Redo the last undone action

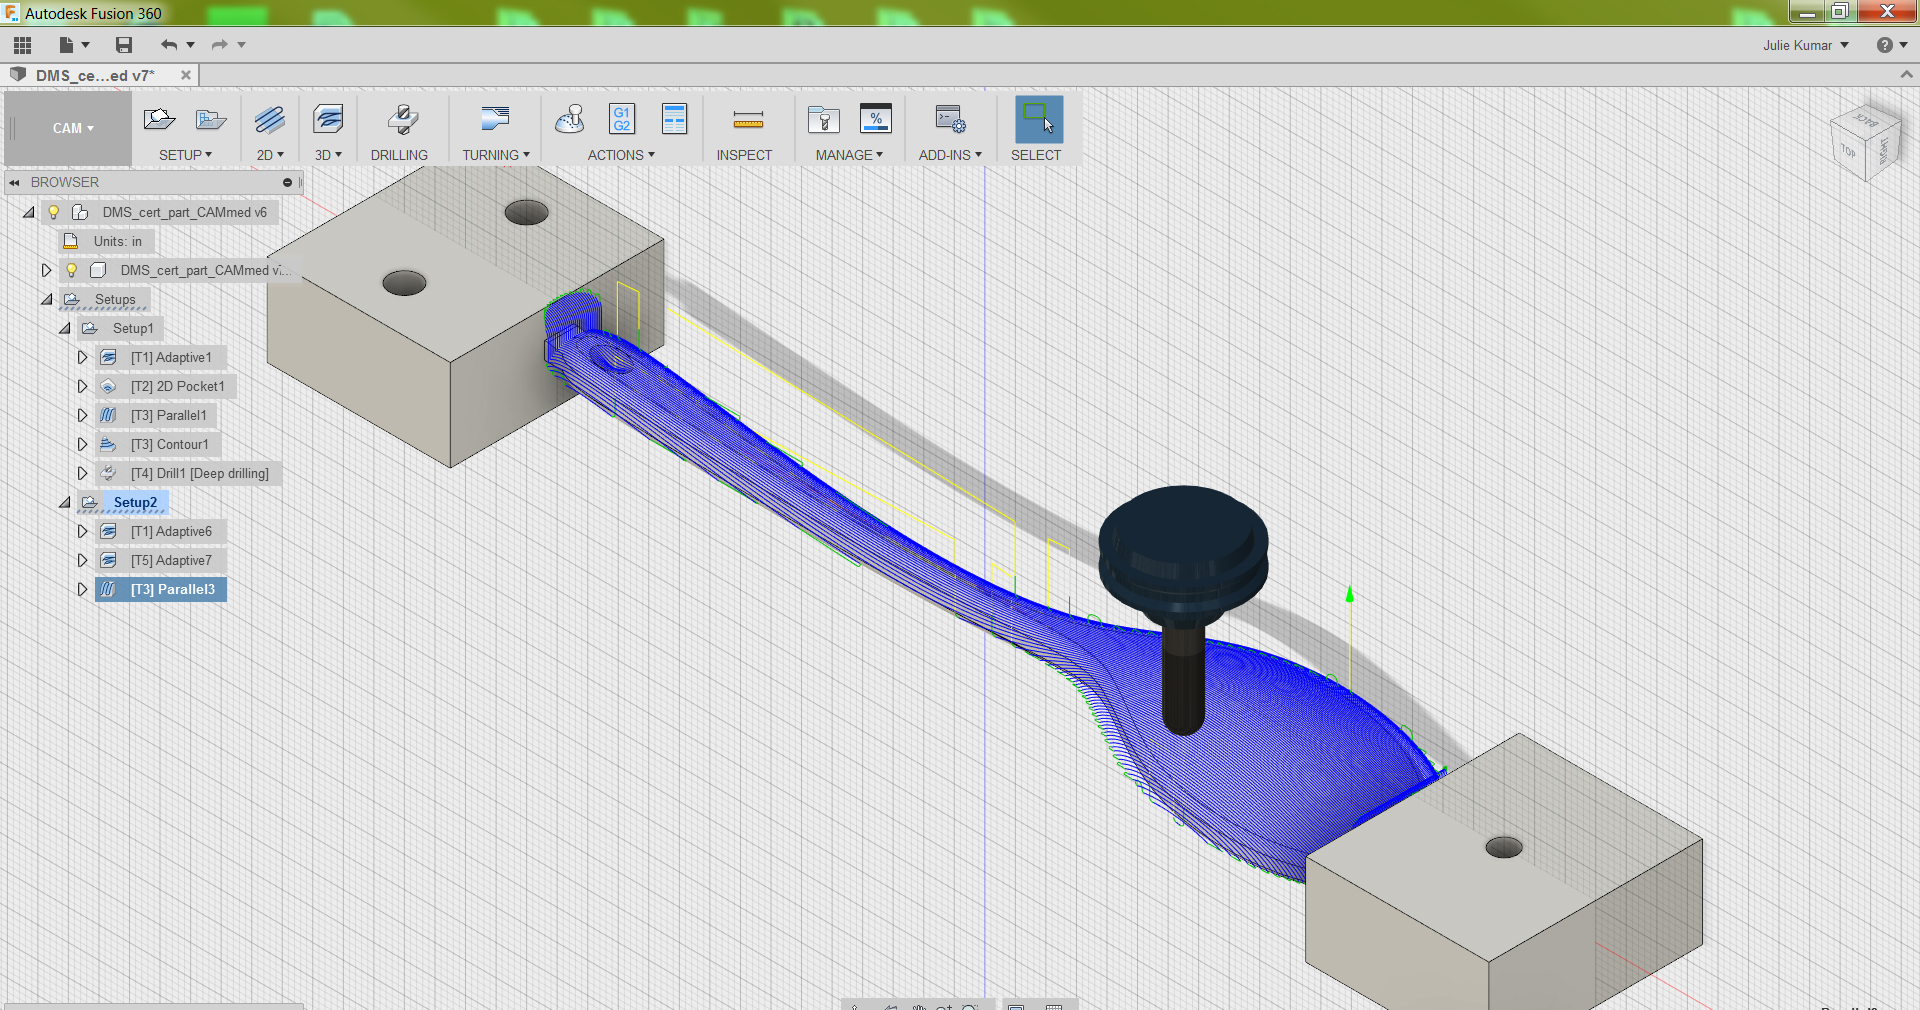click(x=219, y=45)
